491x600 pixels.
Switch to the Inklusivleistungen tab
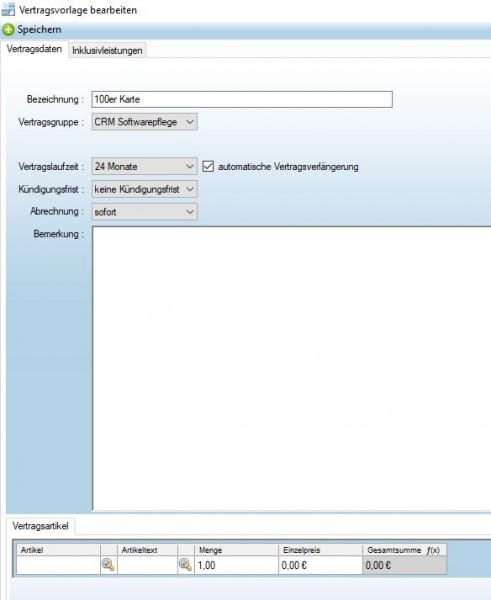[107, 51]
